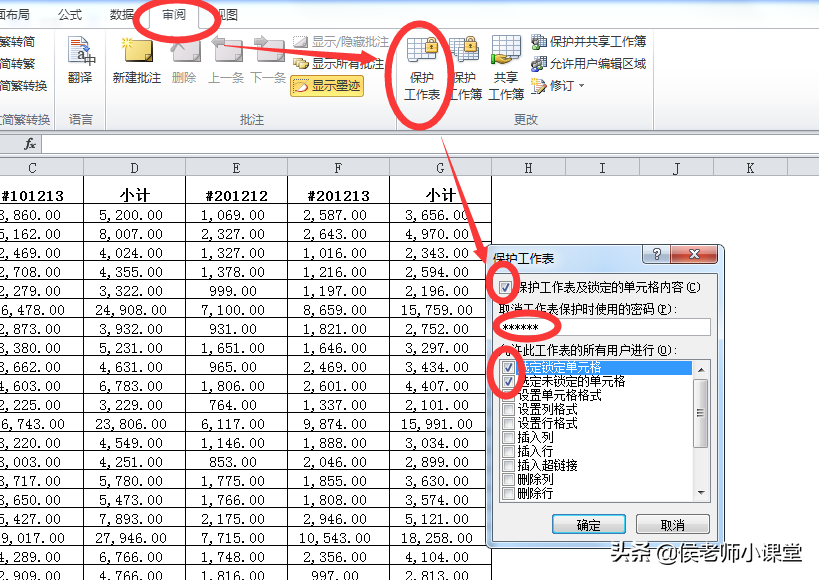
Task: Click the permissions list scrollbar thumb
Action: click(701, 413)
